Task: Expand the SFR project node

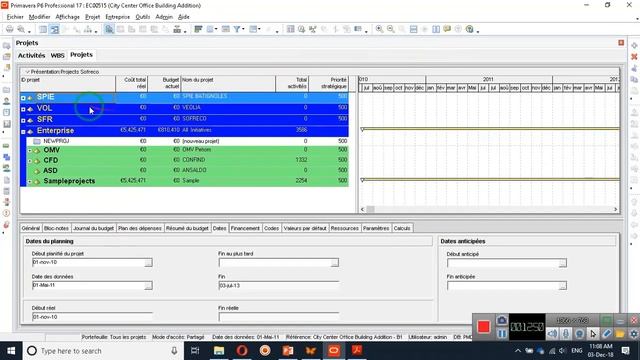Action: pyautogui.click(x=23, y=120)
